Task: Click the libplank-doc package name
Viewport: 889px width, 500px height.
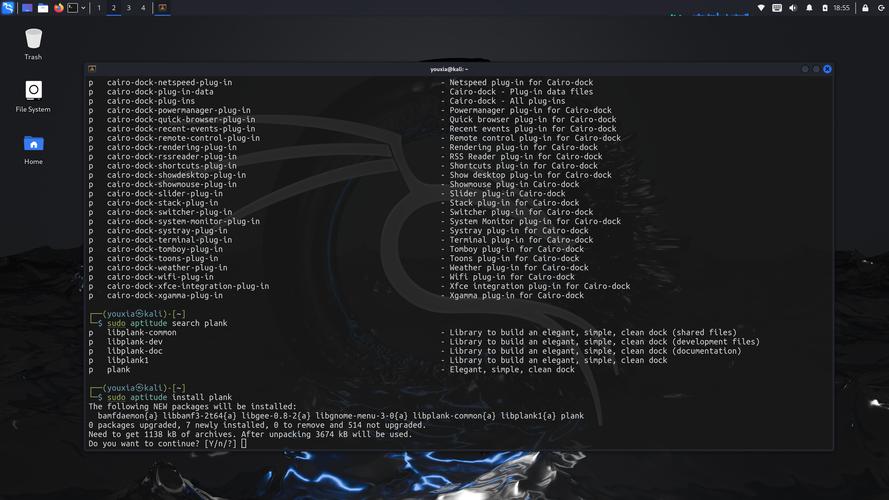Action: [x=134, y=351]
